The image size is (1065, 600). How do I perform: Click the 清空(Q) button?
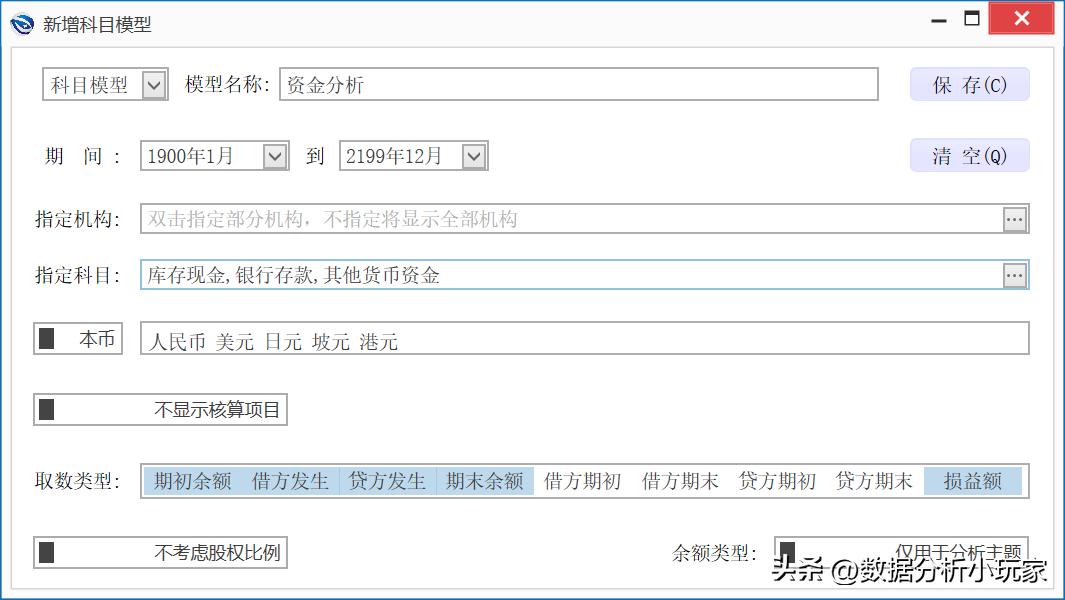point(968,156)
